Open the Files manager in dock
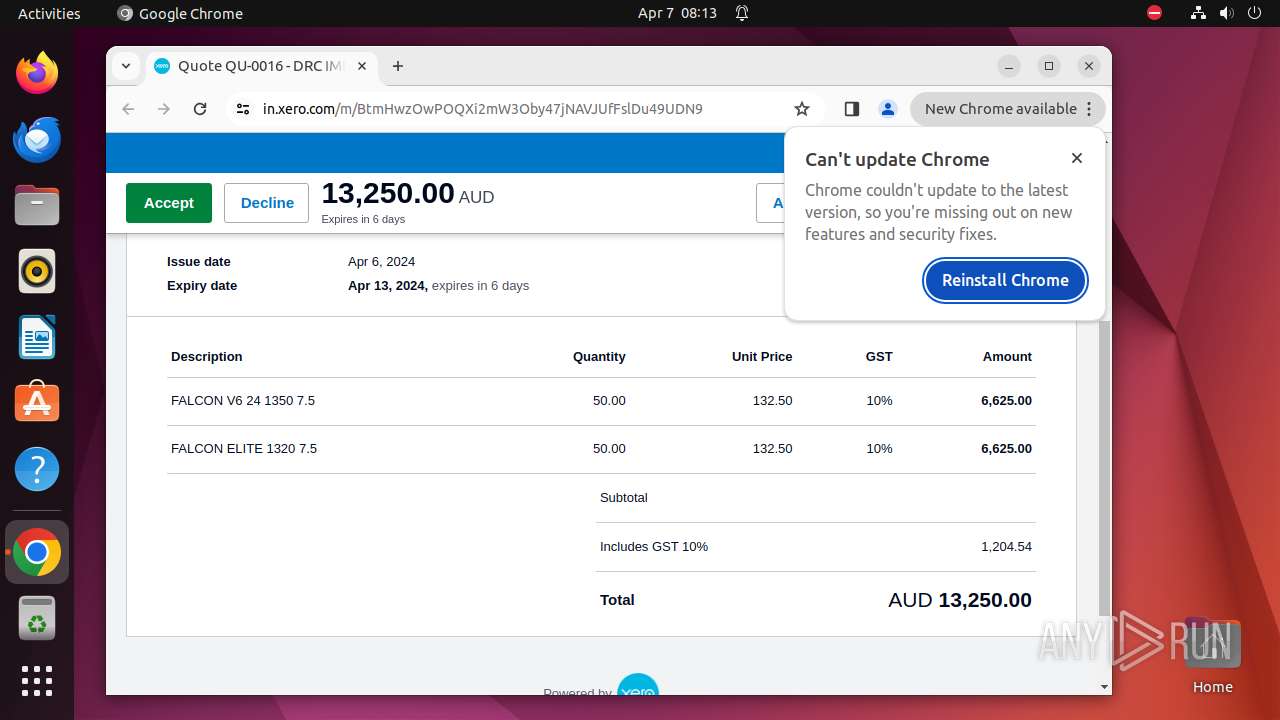Viewport: 1280px width, 720px height. 37,205
